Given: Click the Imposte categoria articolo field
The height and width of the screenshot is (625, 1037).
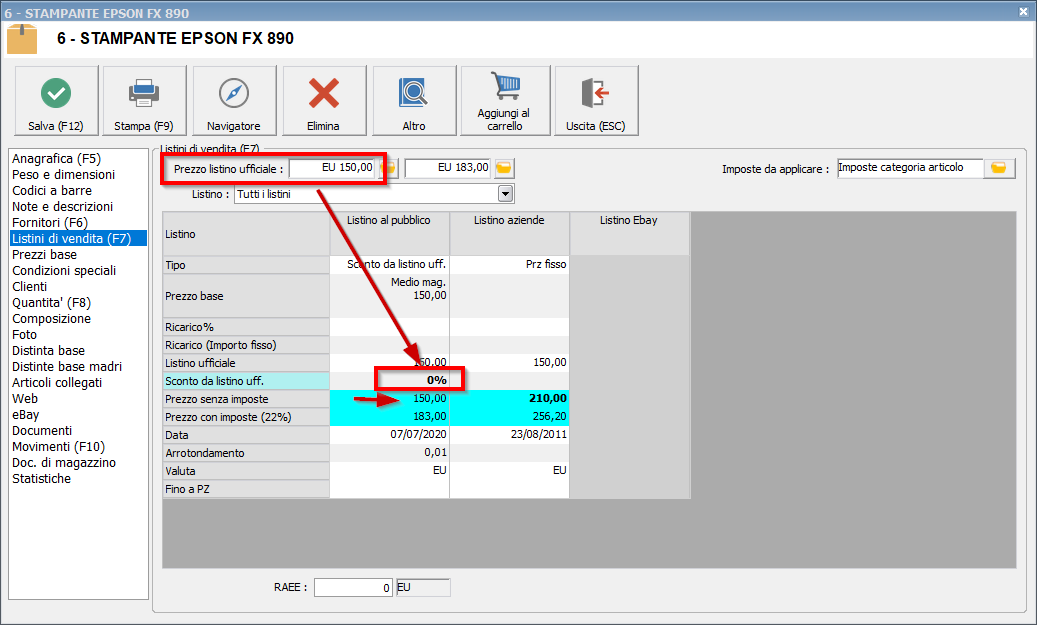Looking at the screenshot, I should pyautogui.click(x=910, y=168).
